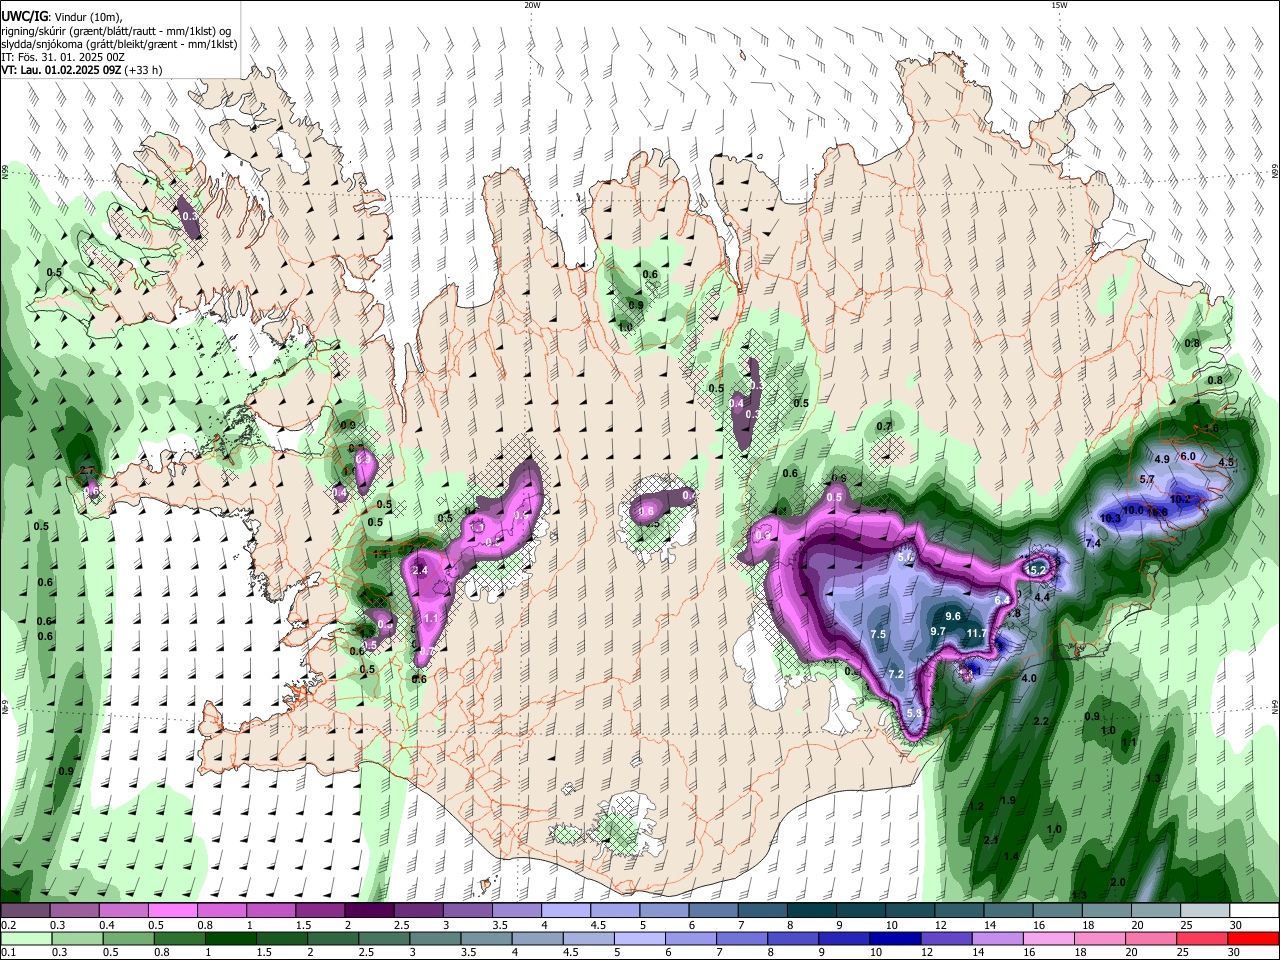Viewport: 1280px width, 960px height.
Task: Click the 9.7 precipitation value
Action: [x=938, y=632]
